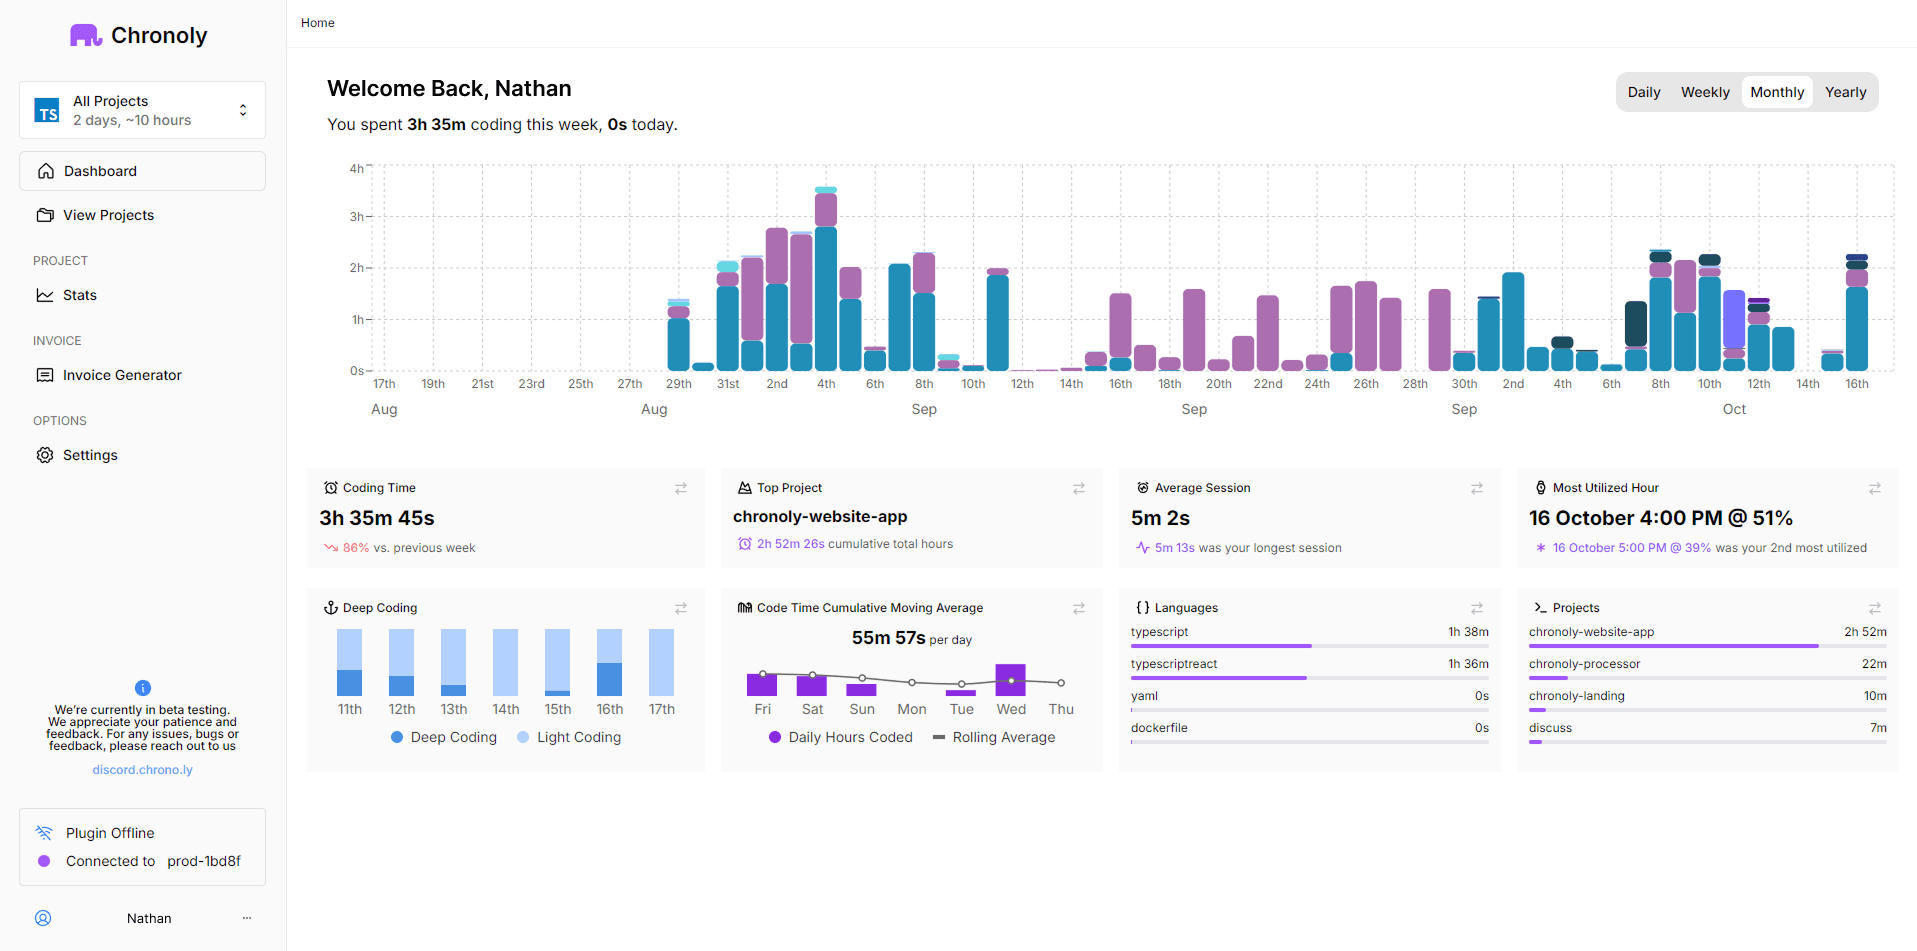
Task: Click the swap icon on Coding Time card
Action: 680,488
